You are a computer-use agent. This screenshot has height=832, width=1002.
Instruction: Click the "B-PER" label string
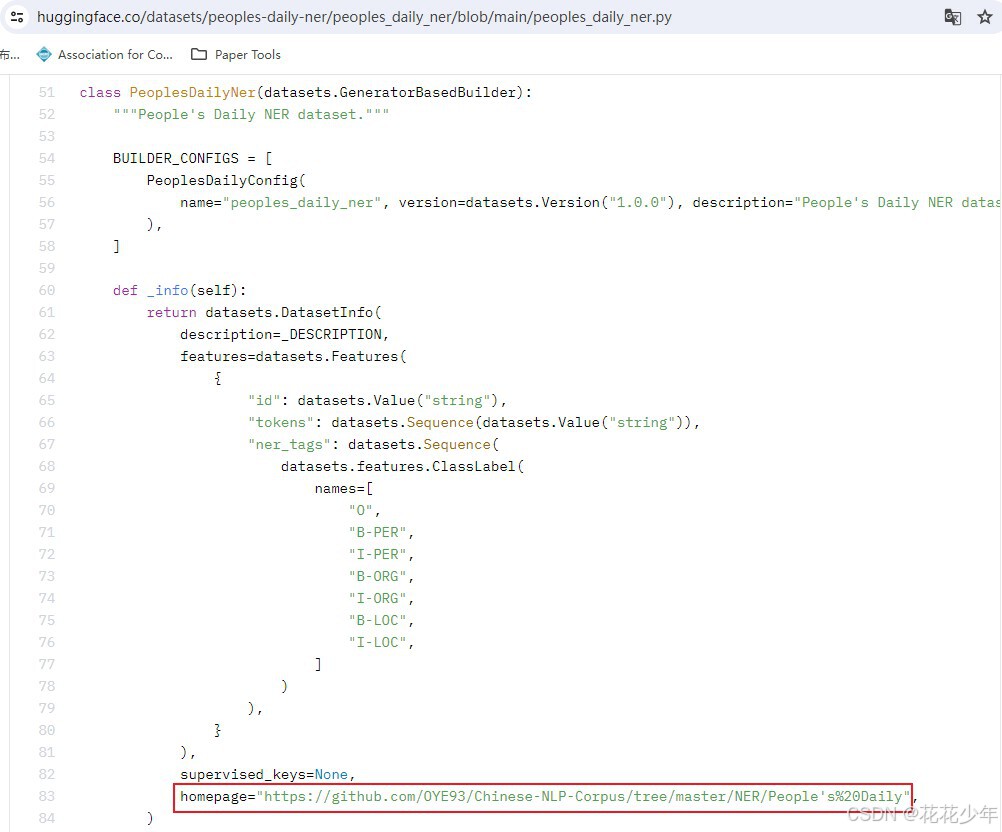pos(380,532)
